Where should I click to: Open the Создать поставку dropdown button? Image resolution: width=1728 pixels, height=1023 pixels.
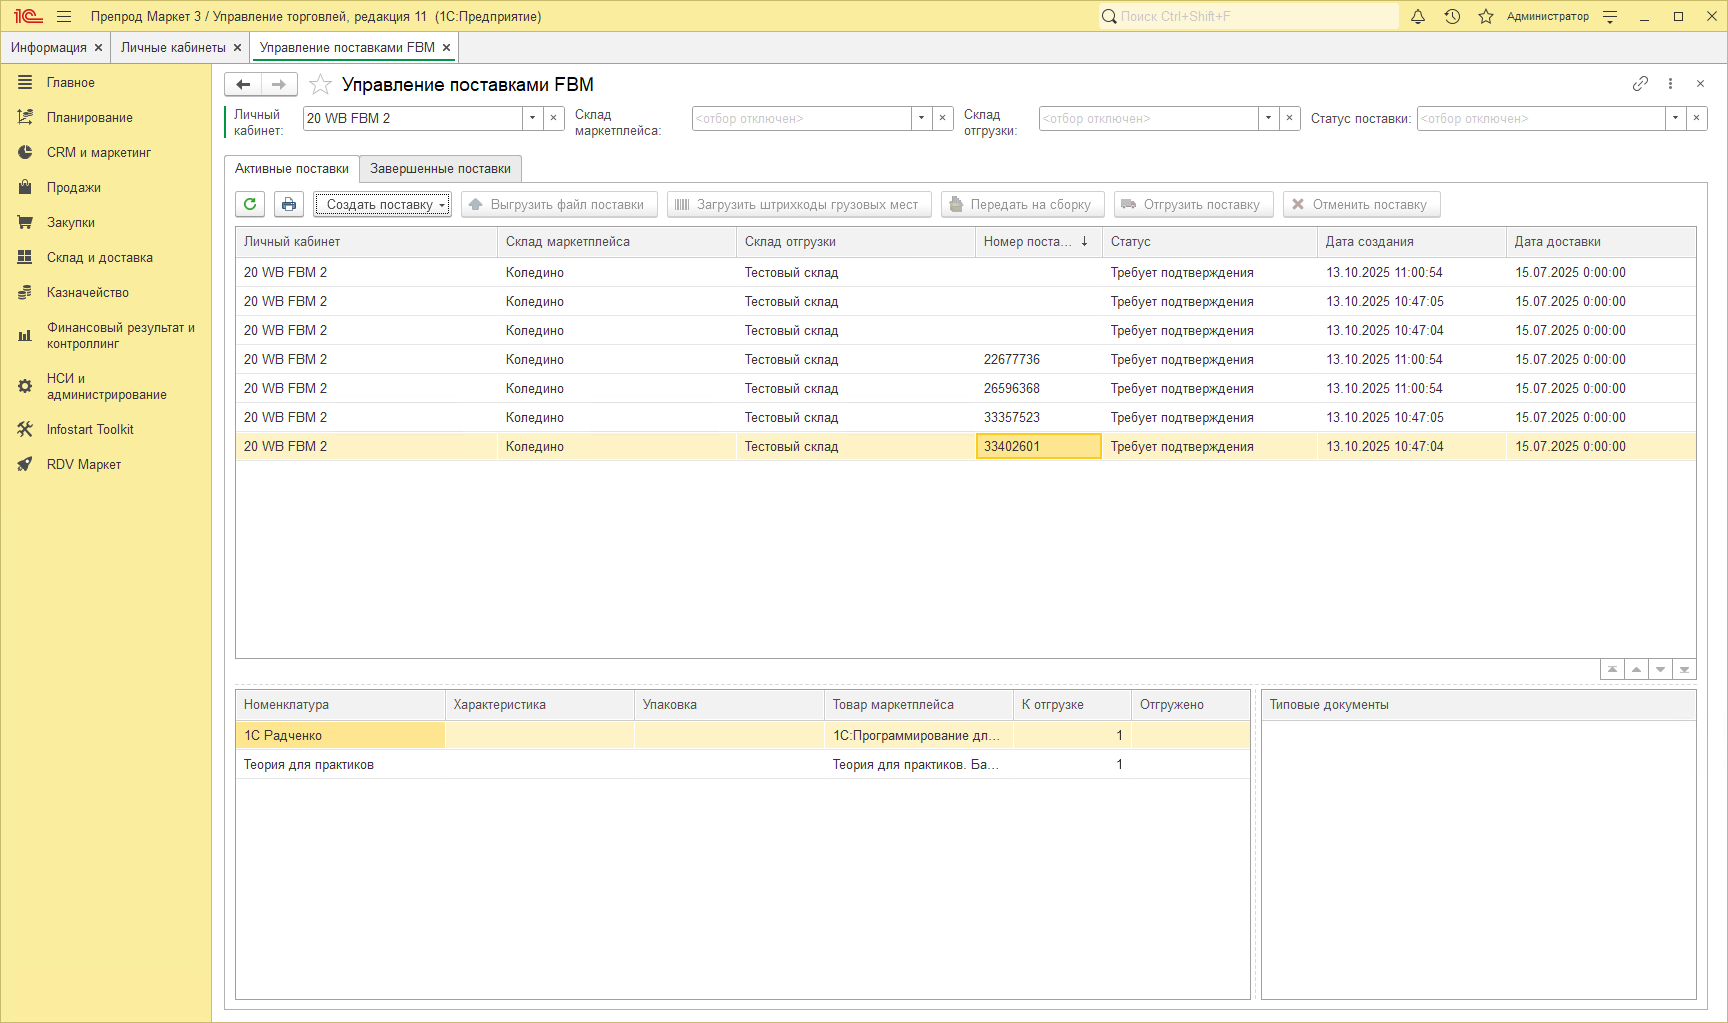coord(383,204)
